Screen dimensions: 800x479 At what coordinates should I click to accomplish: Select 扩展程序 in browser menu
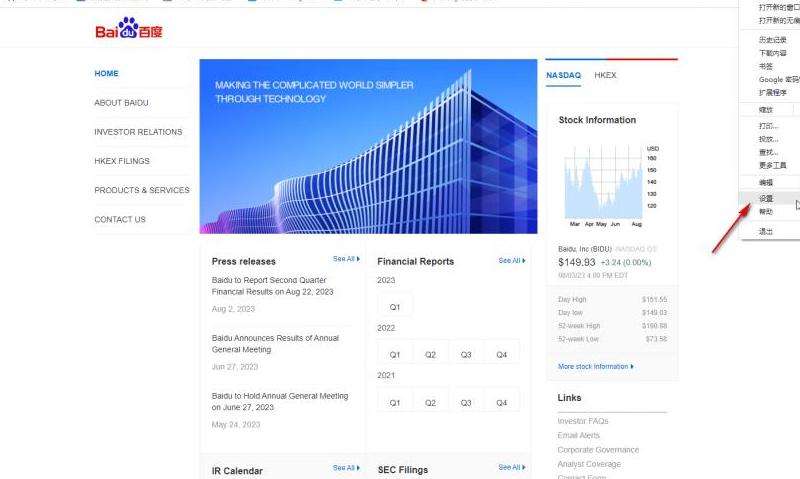[770, 93]
